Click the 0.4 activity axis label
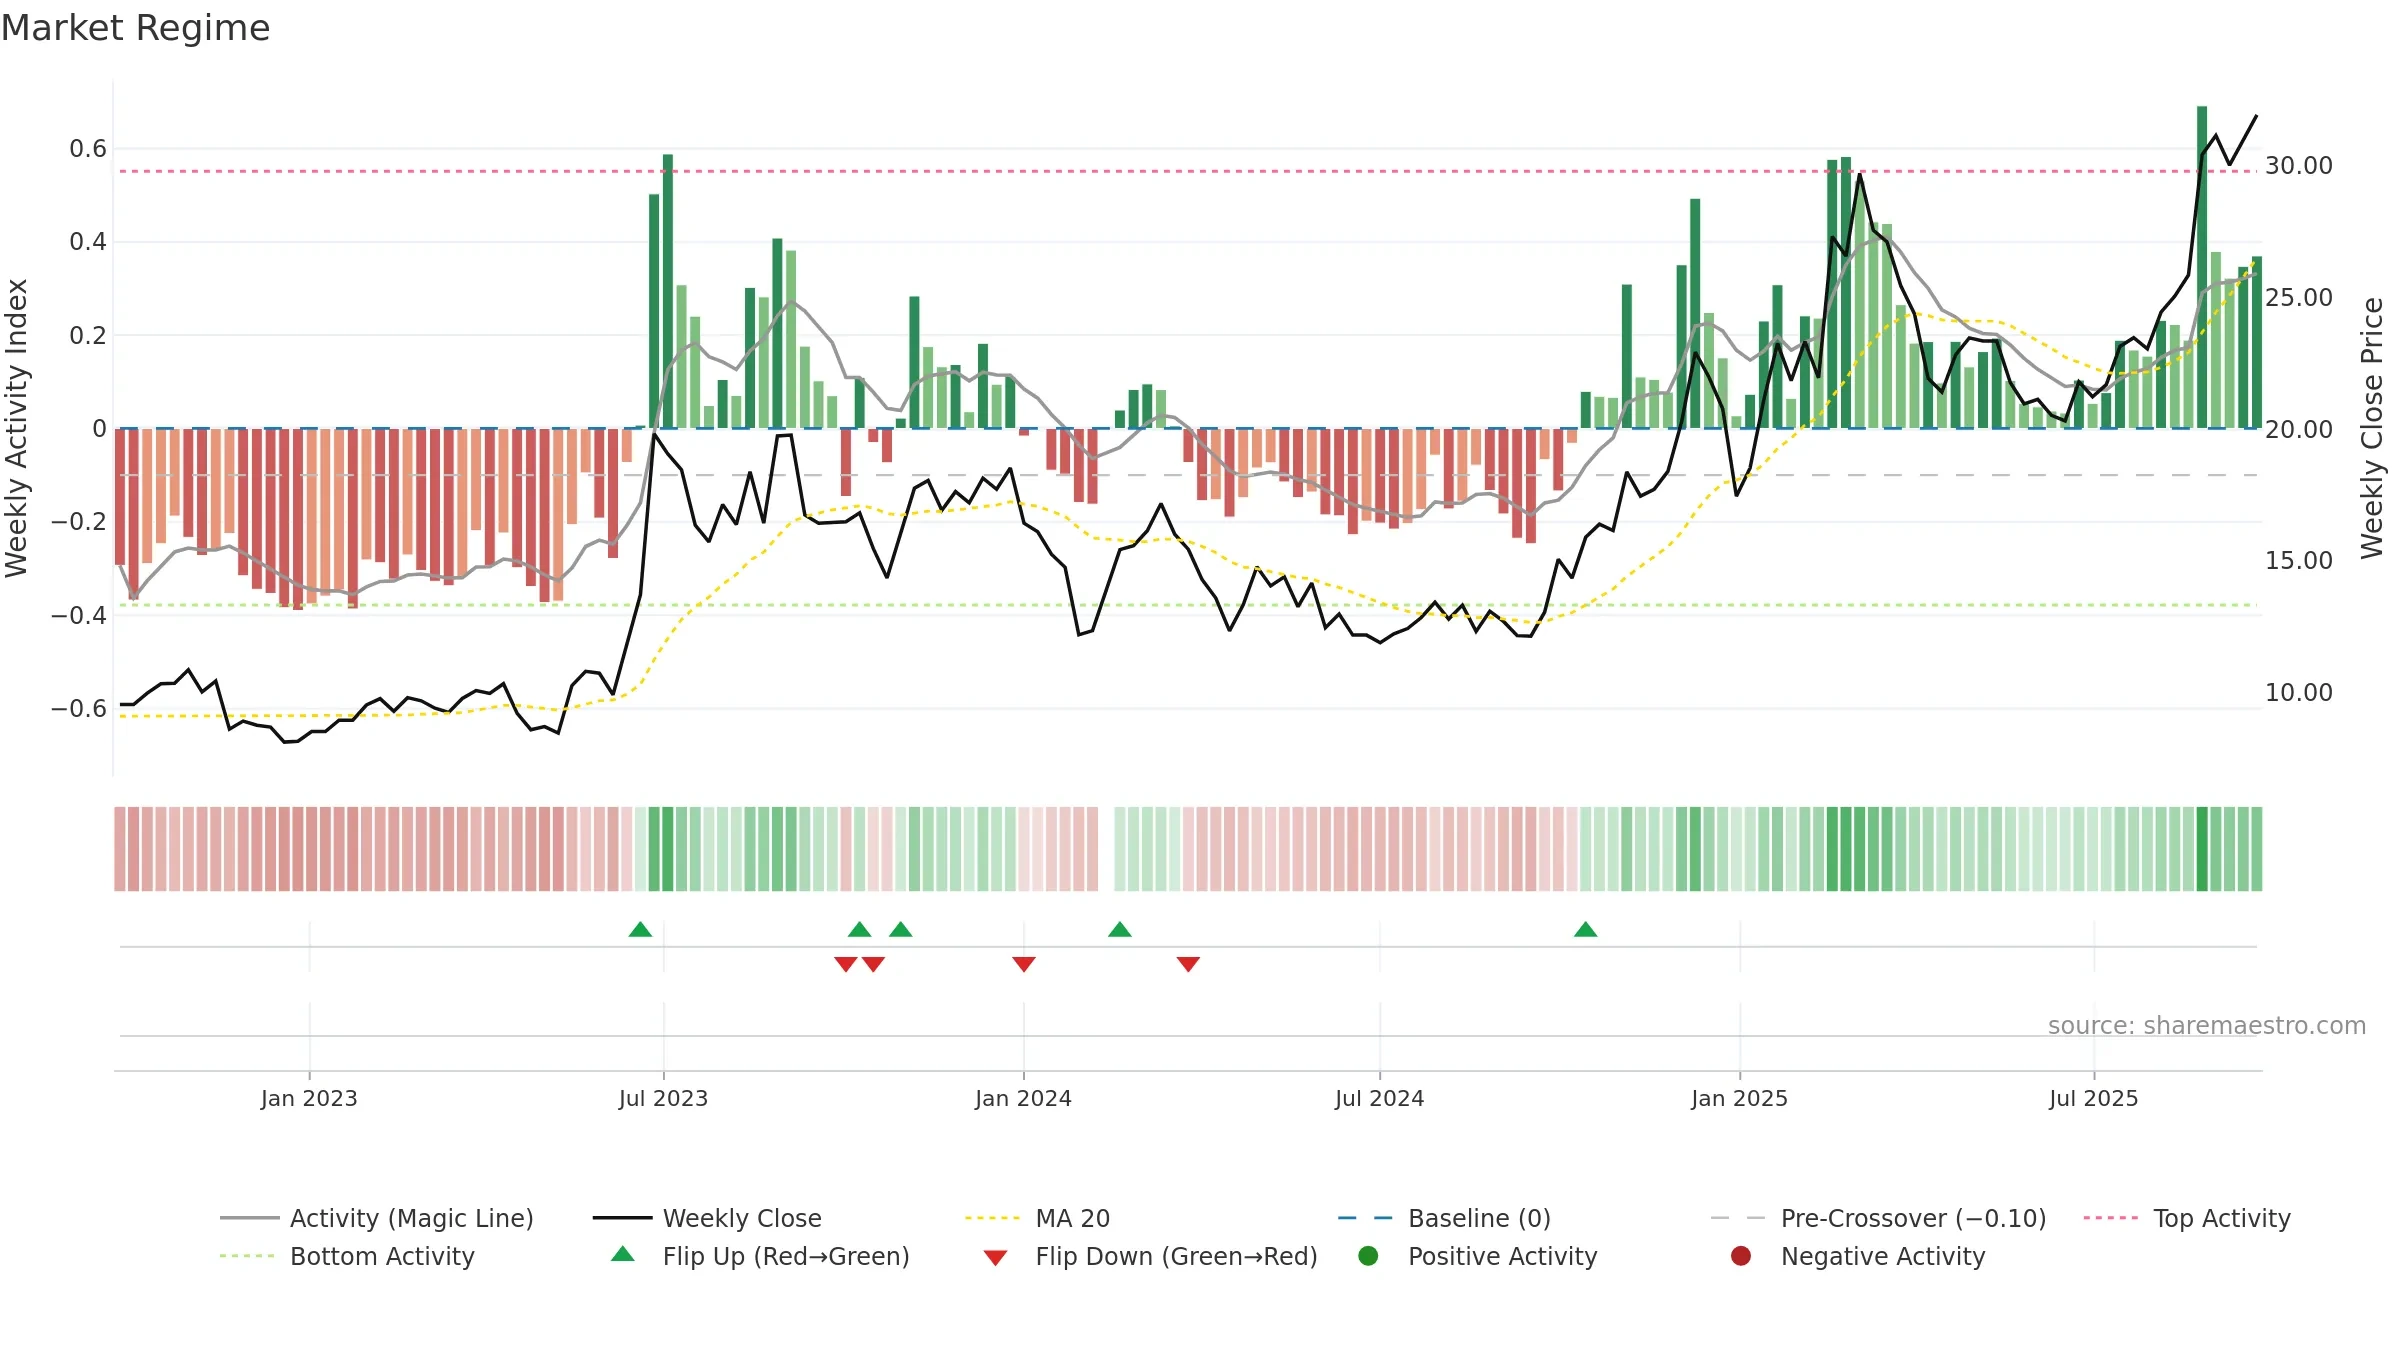 click(88, 242)
